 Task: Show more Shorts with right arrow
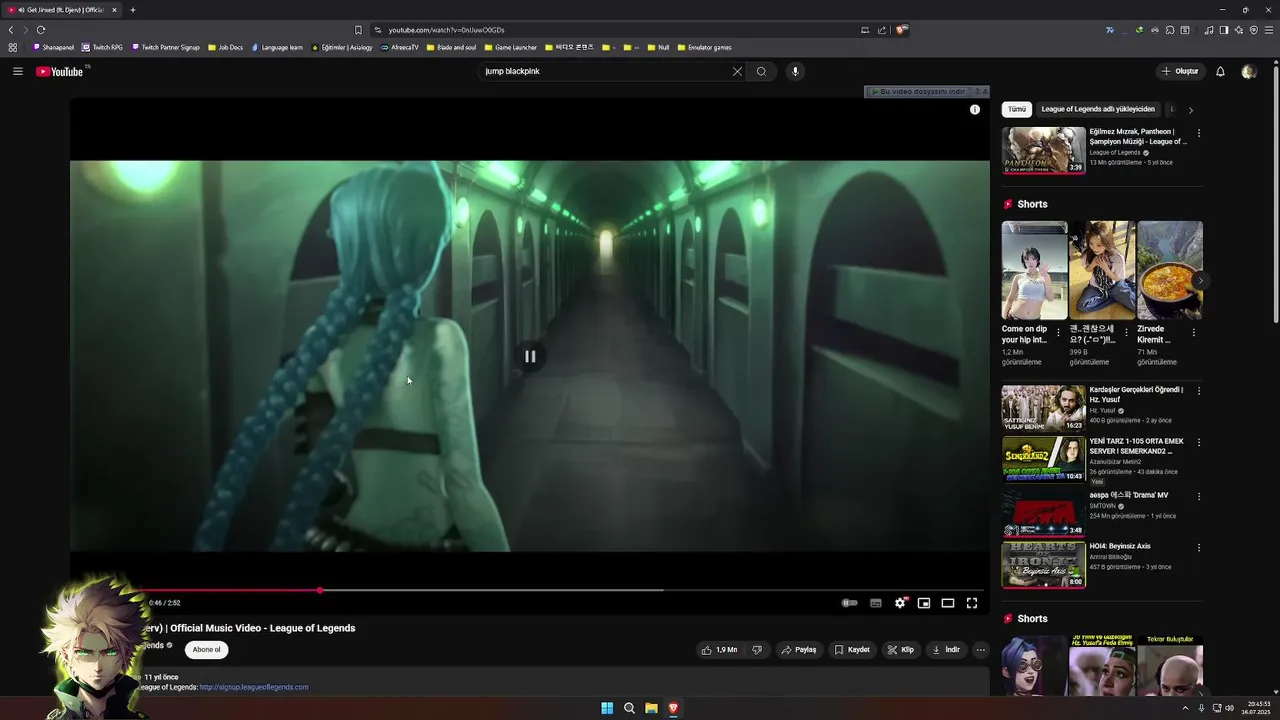pos(1200,281)
